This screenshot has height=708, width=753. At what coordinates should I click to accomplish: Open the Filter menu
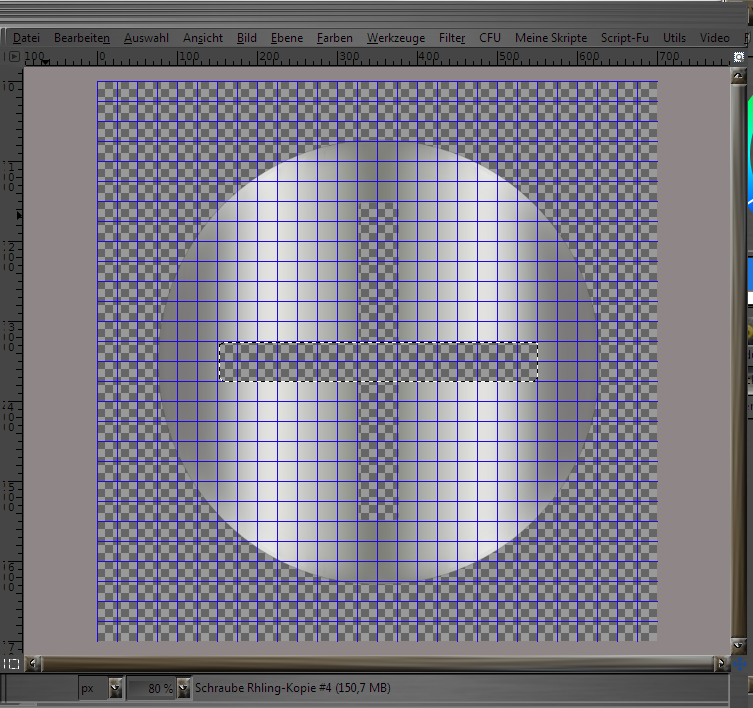452,38
